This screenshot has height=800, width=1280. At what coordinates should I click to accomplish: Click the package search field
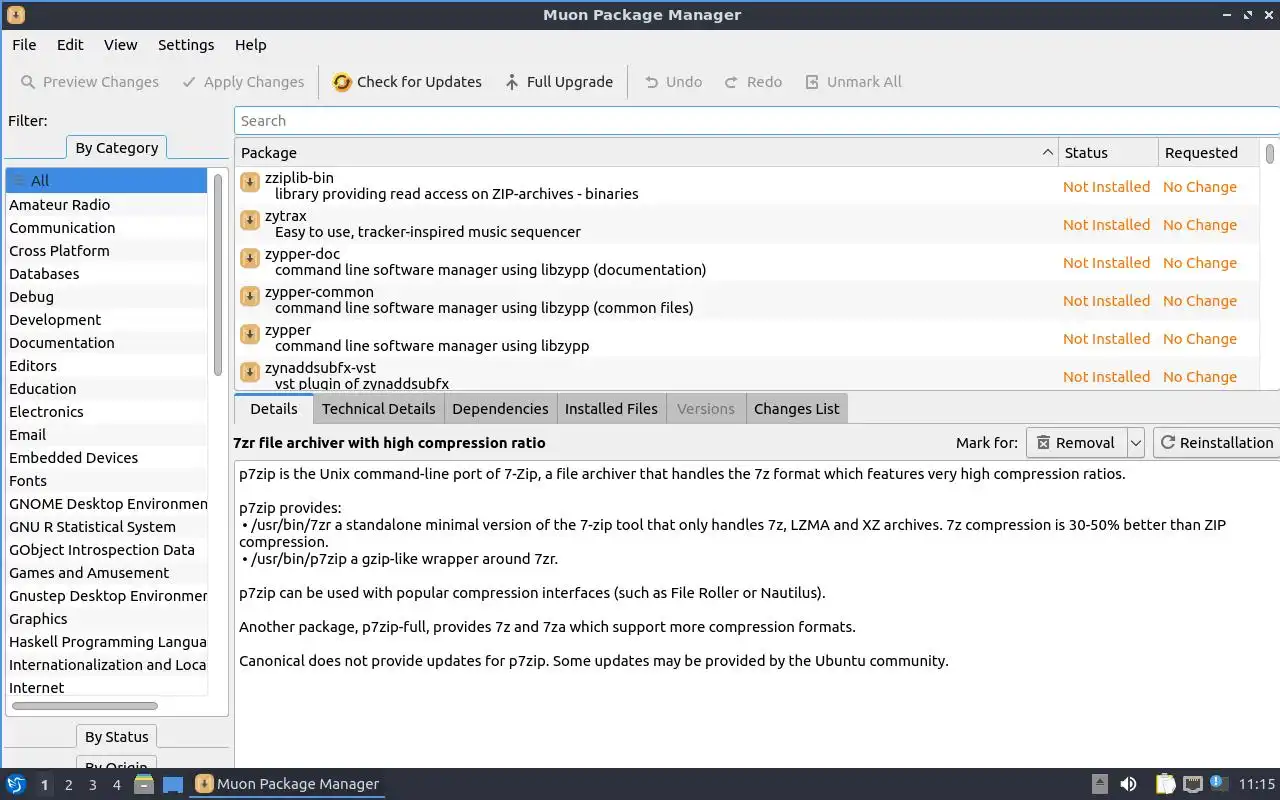click(x=756, y=121)
